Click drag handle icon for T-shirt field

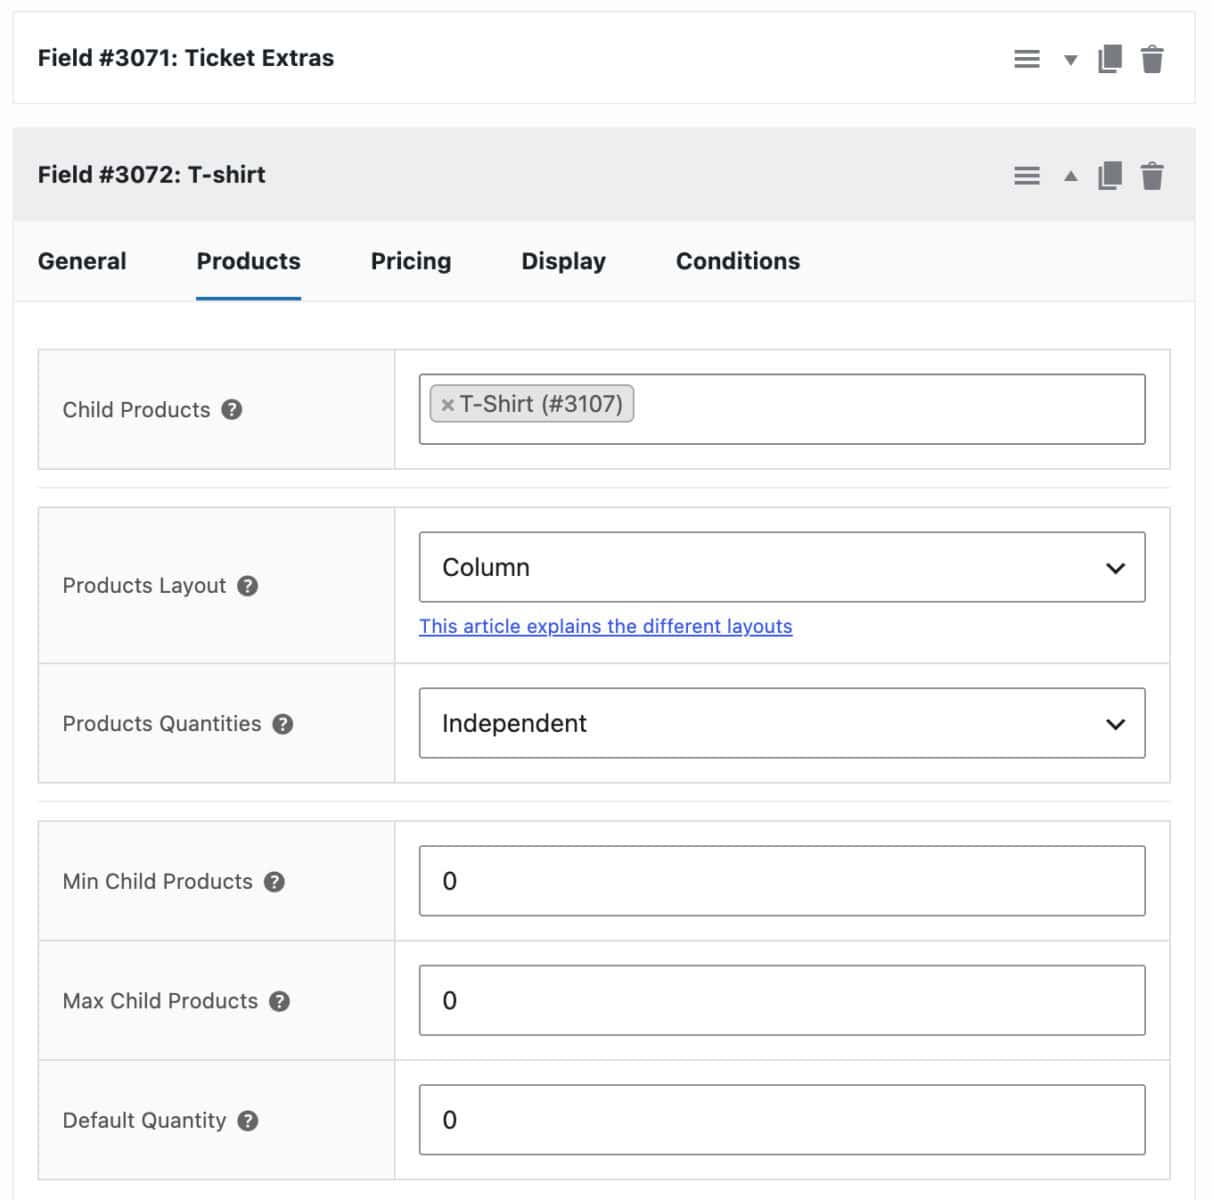pyautogui.click(x=1027, y=176)
